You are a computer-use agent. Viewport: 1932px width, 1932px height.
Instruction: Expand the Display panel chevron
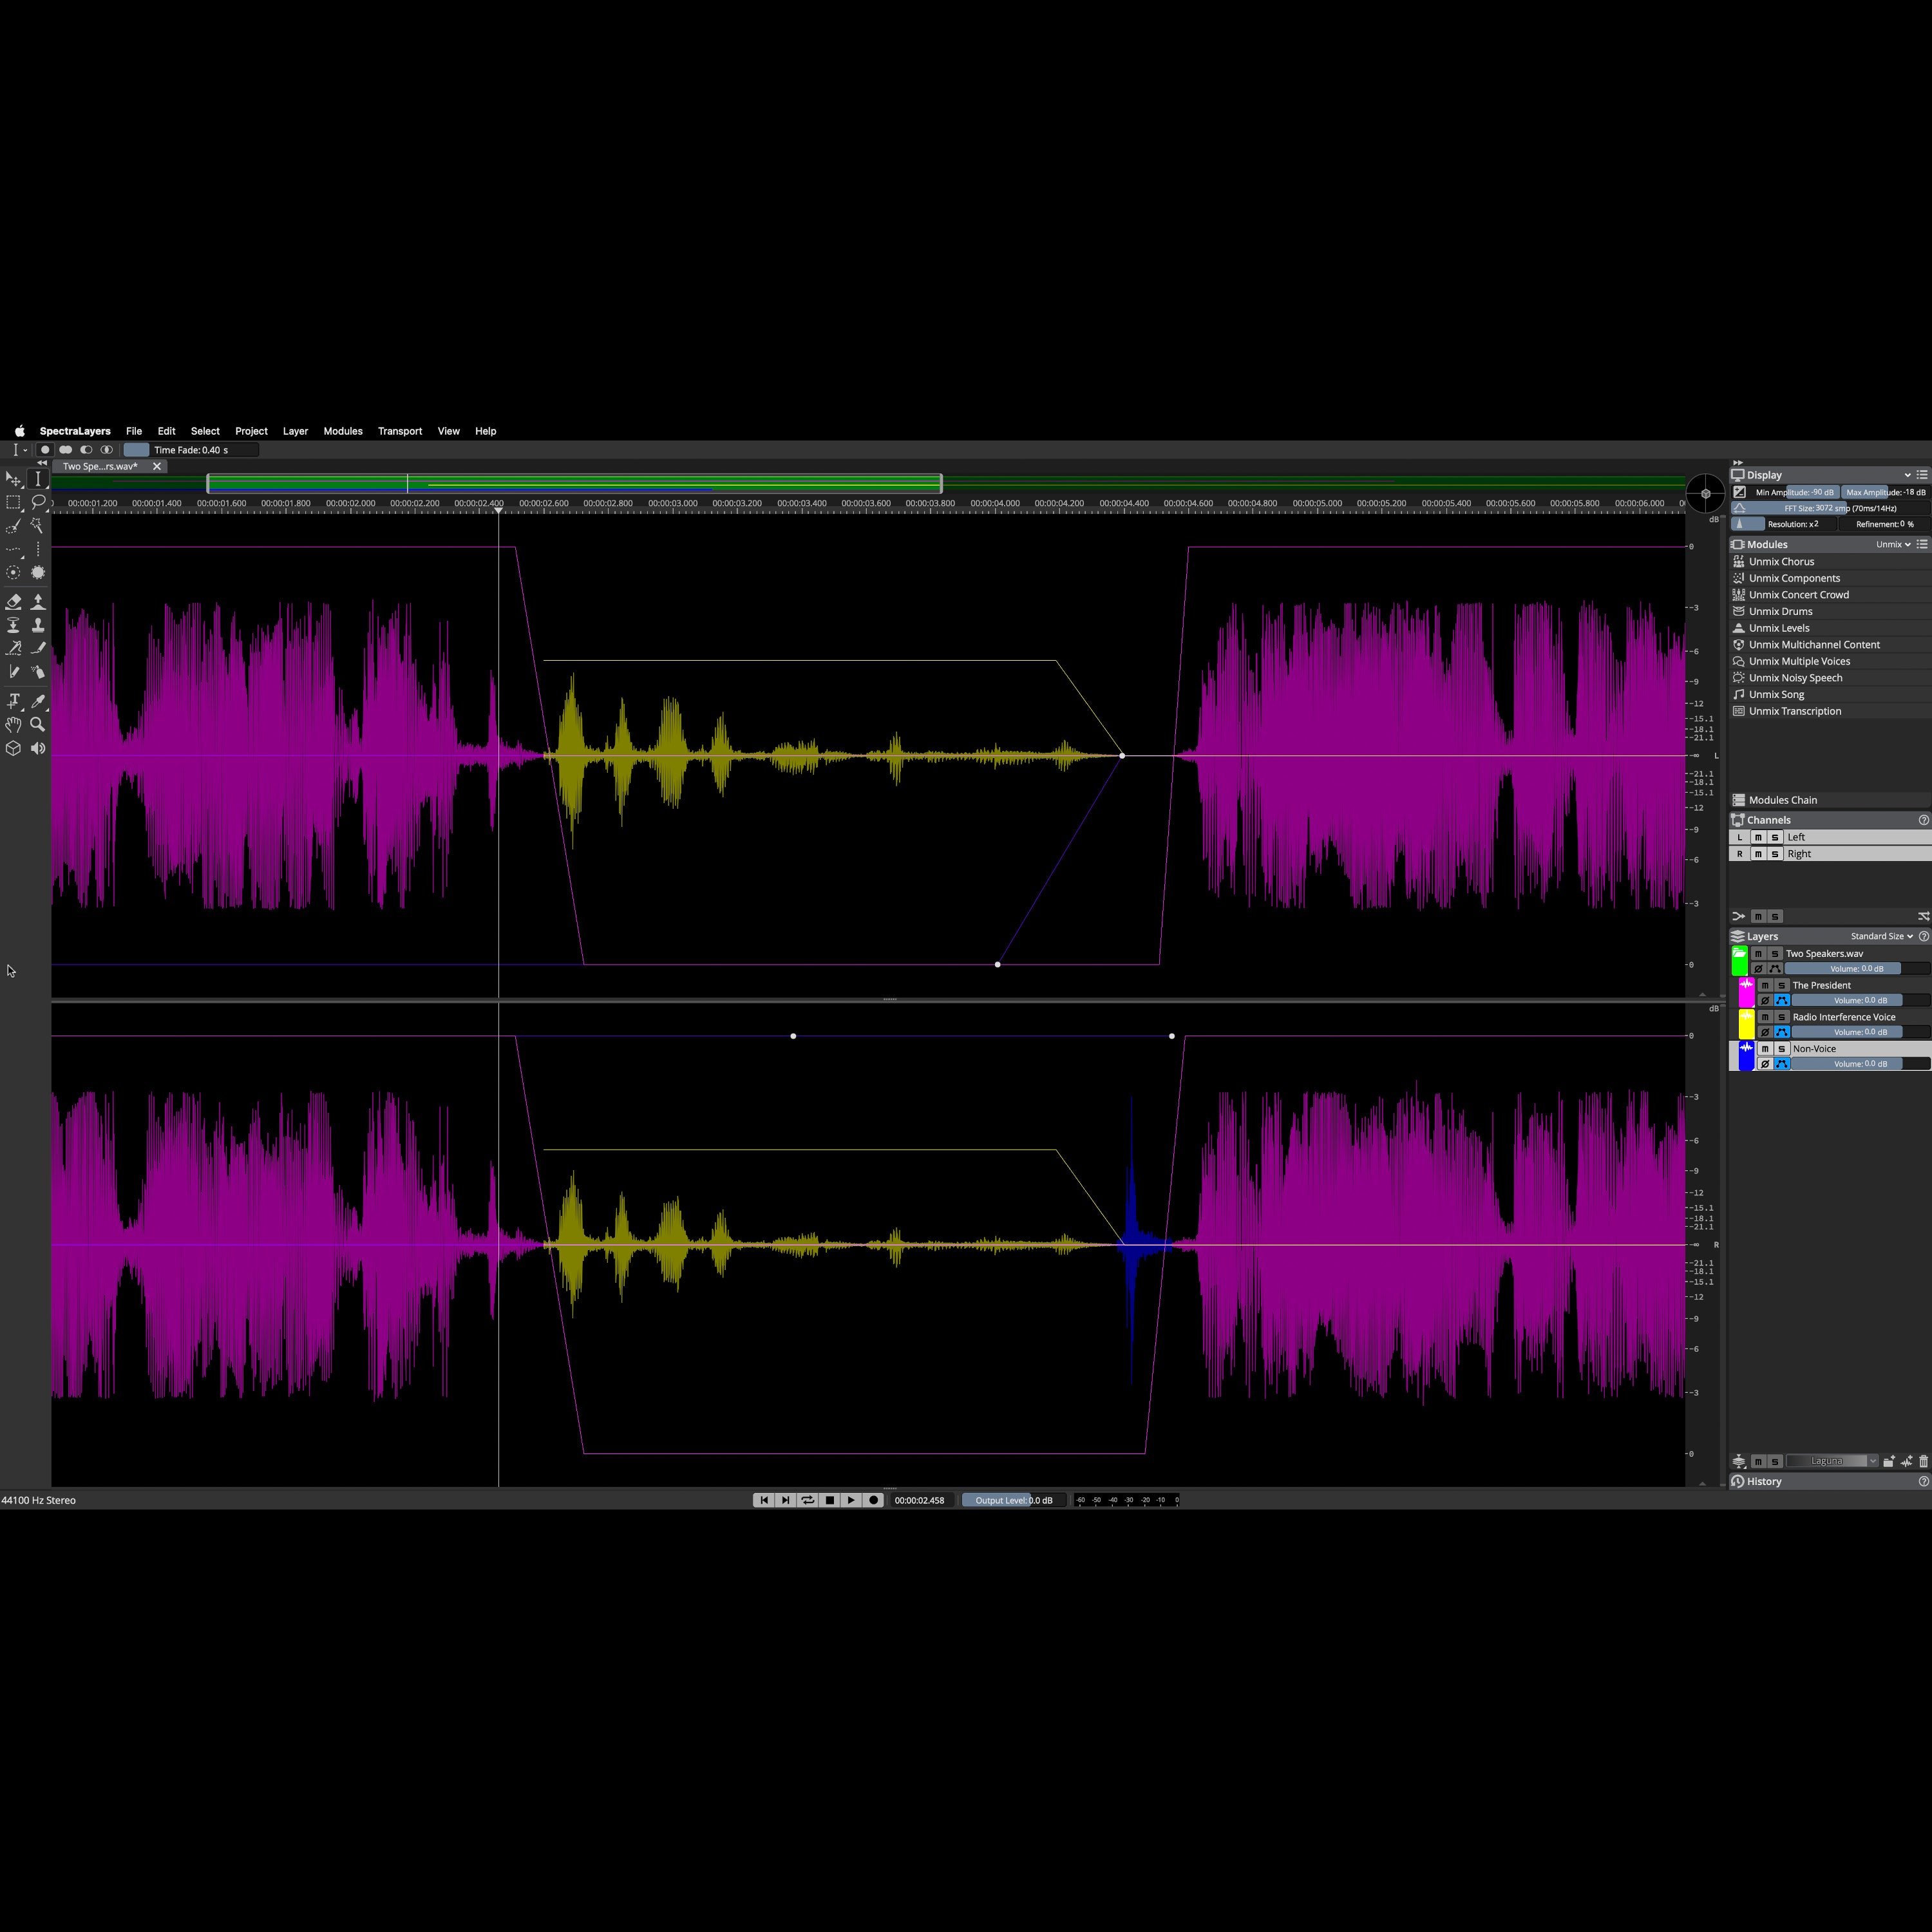(x=1907, y=475)
